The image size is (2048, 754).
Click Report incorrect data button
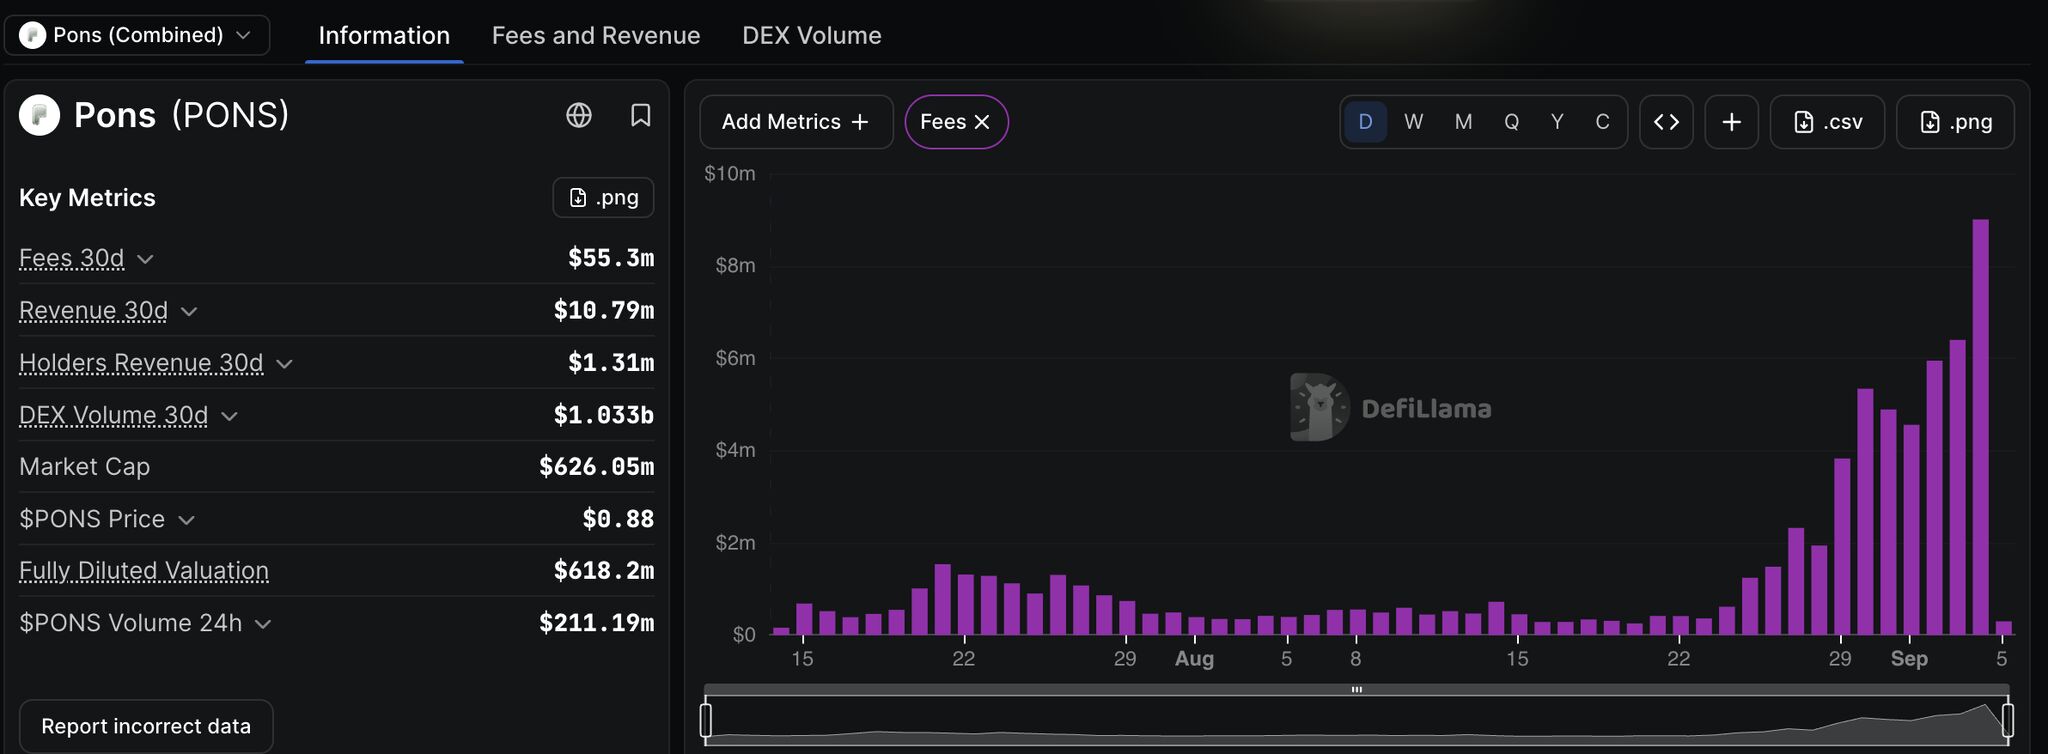click(146, 726)
